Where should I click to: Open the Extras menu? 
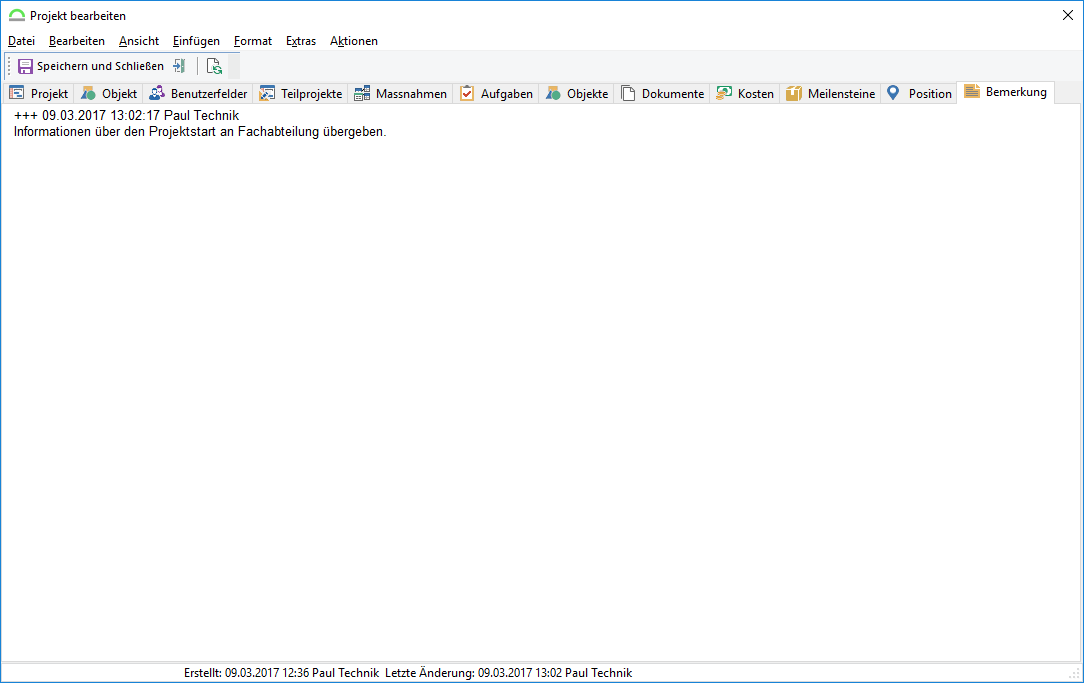click(301, 41)
